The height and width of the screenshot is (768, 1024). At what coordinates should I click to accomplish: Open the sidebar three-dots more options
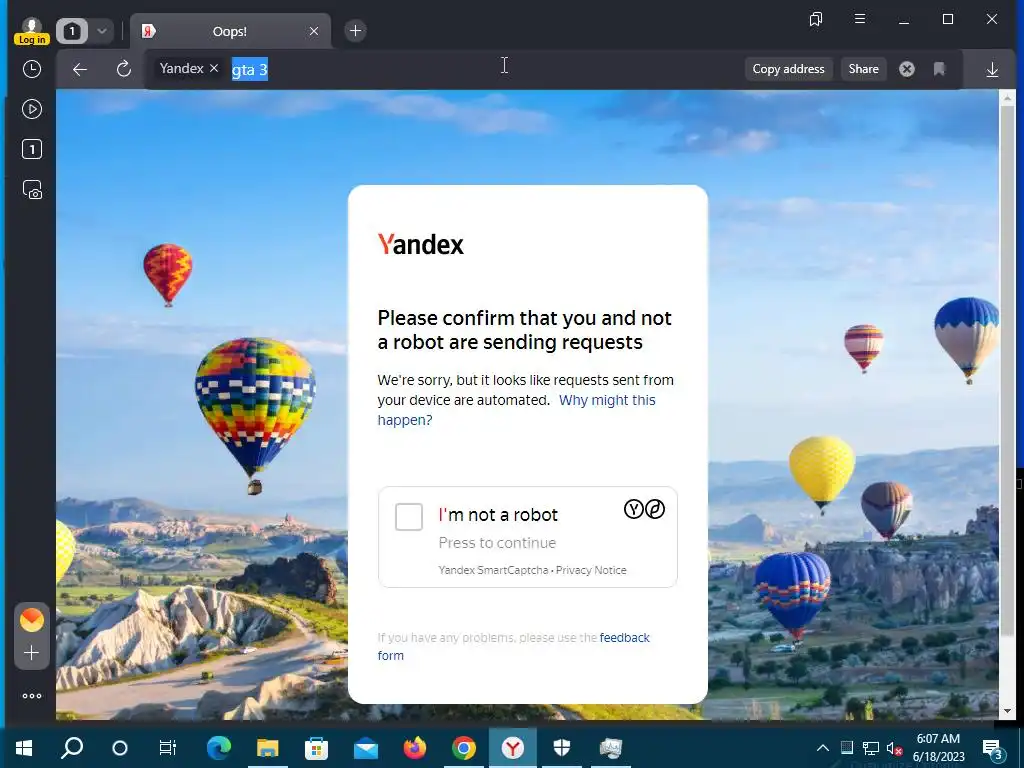(x=31, y=696)
